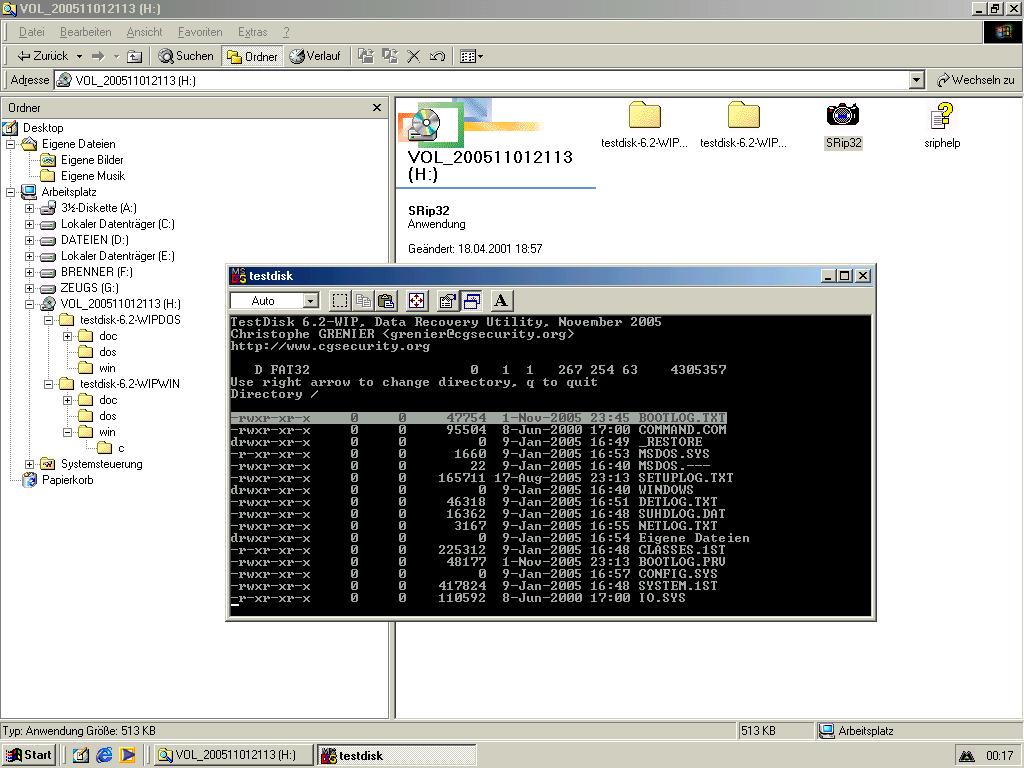Click the Delete X icon in Explorer toolbar
The width and height of the screenshot is (1024, 768).
coord(413,56)
